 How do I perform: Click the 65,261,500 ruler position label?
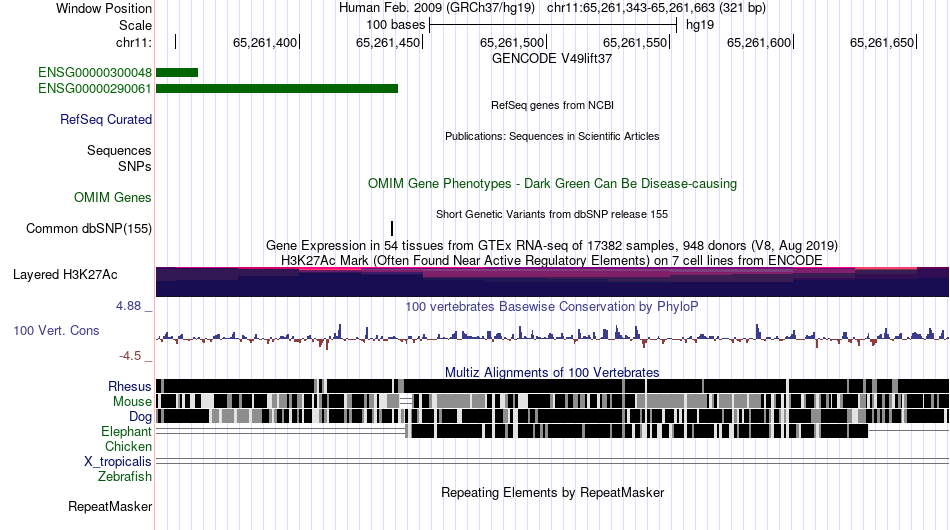[512, 43]
